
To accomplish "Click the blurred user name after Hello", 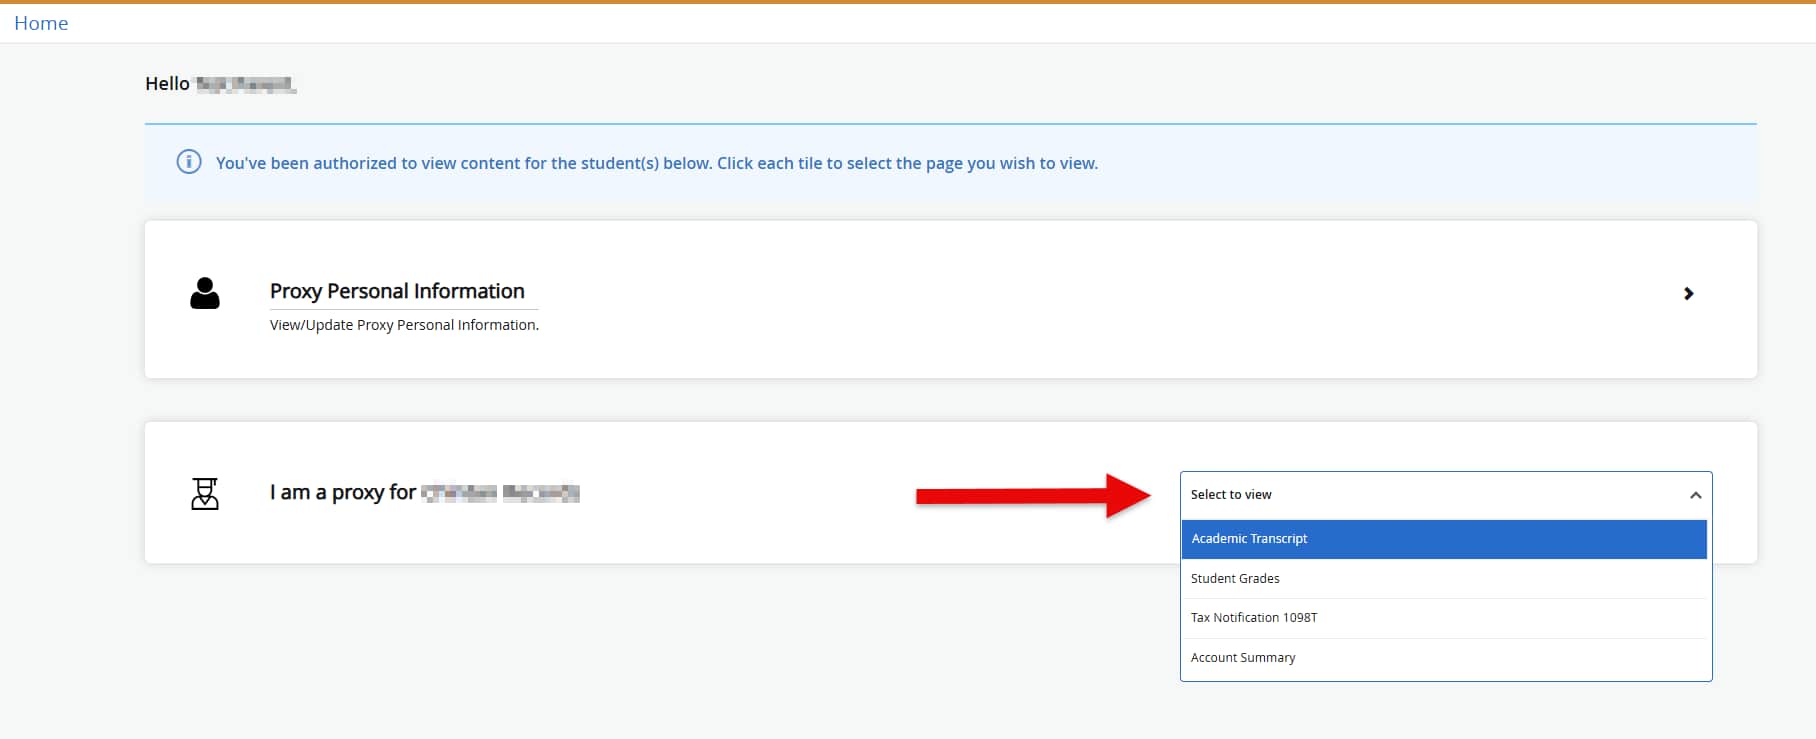I will (x=245, y=85).
